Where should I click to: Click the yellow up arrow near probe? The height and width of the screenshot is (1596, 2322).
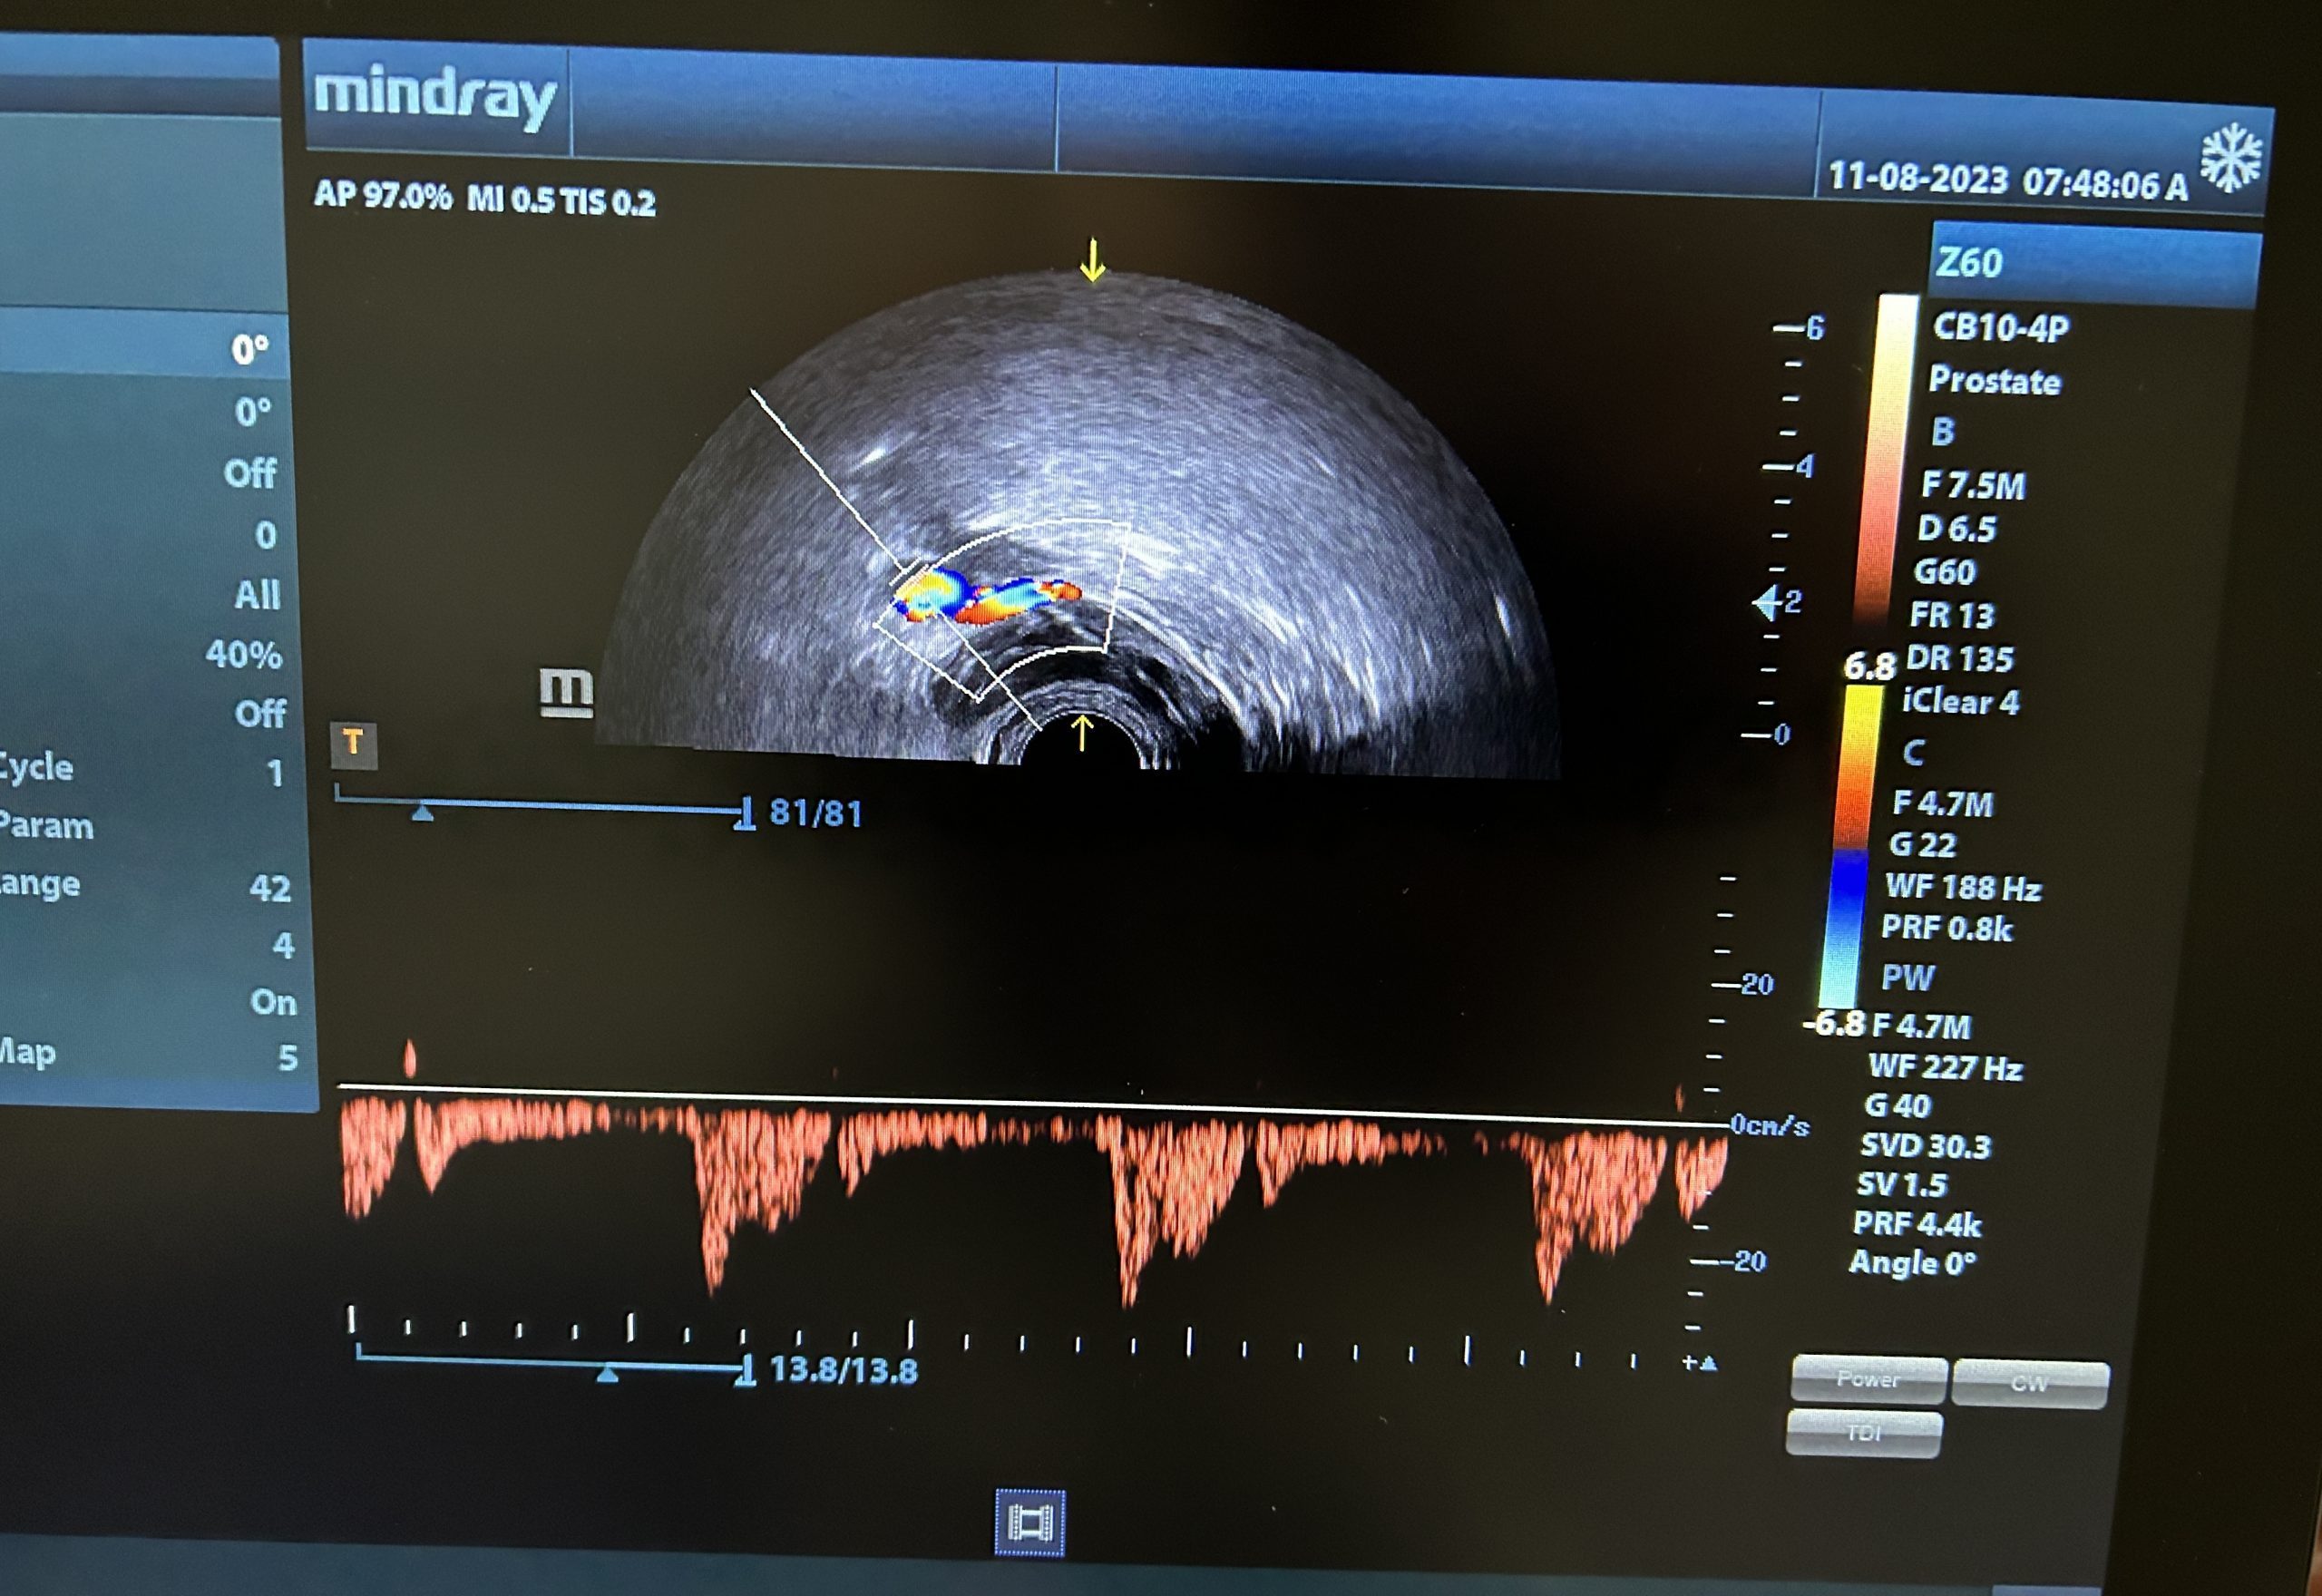point(1081,731)
